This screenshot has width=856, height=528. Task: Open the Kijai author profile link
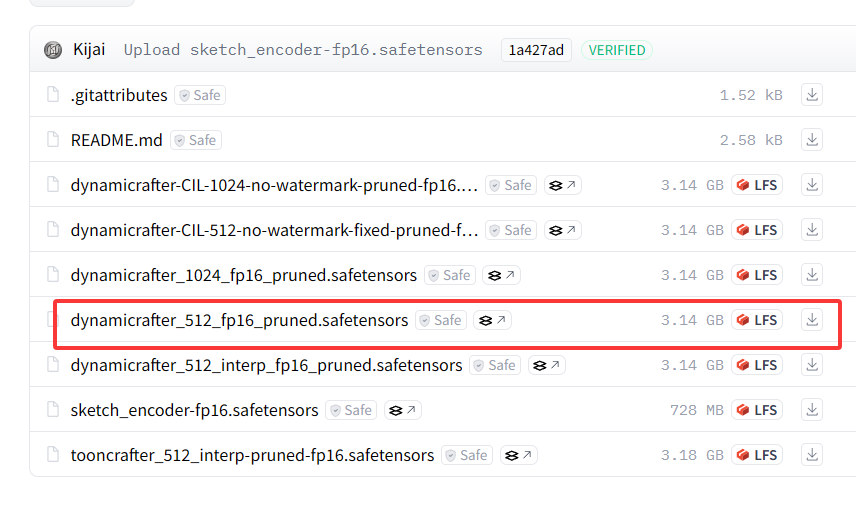[x=92, y=50]
